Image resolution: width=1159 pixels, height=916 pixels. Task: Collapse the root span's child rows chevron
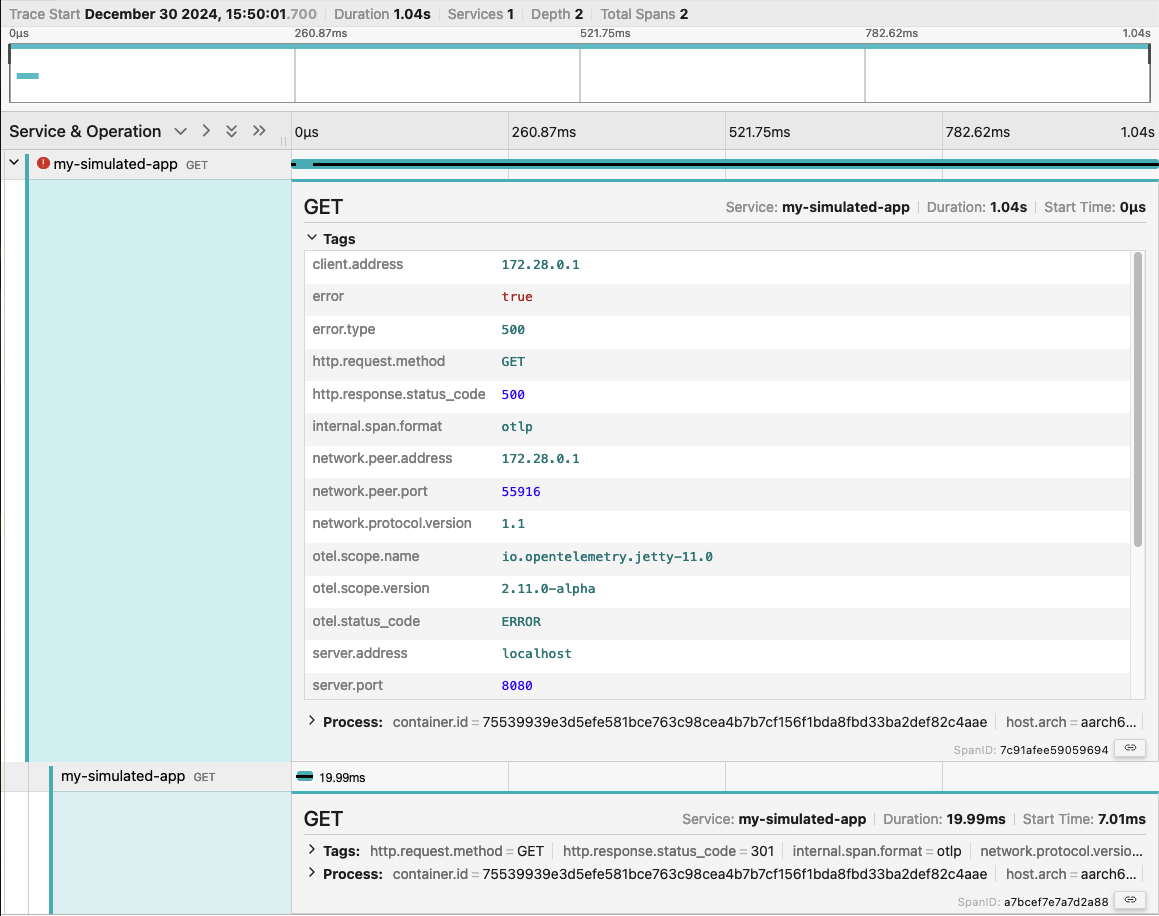click(14, 163)
